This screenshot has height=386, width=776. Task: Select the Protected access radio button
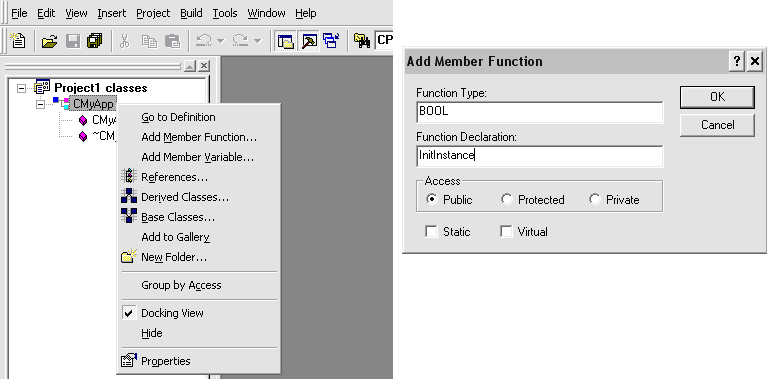coord(506,199)
